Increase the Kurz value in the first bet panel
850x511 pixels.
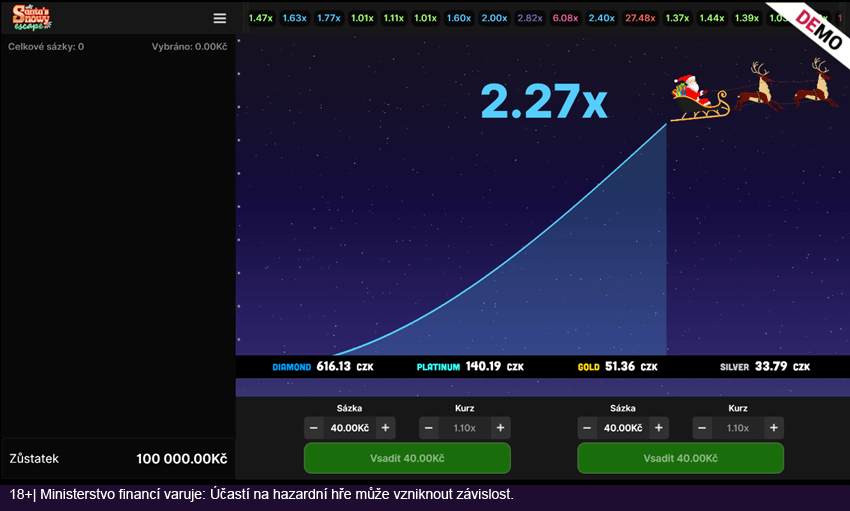click(x=501, y=428)
